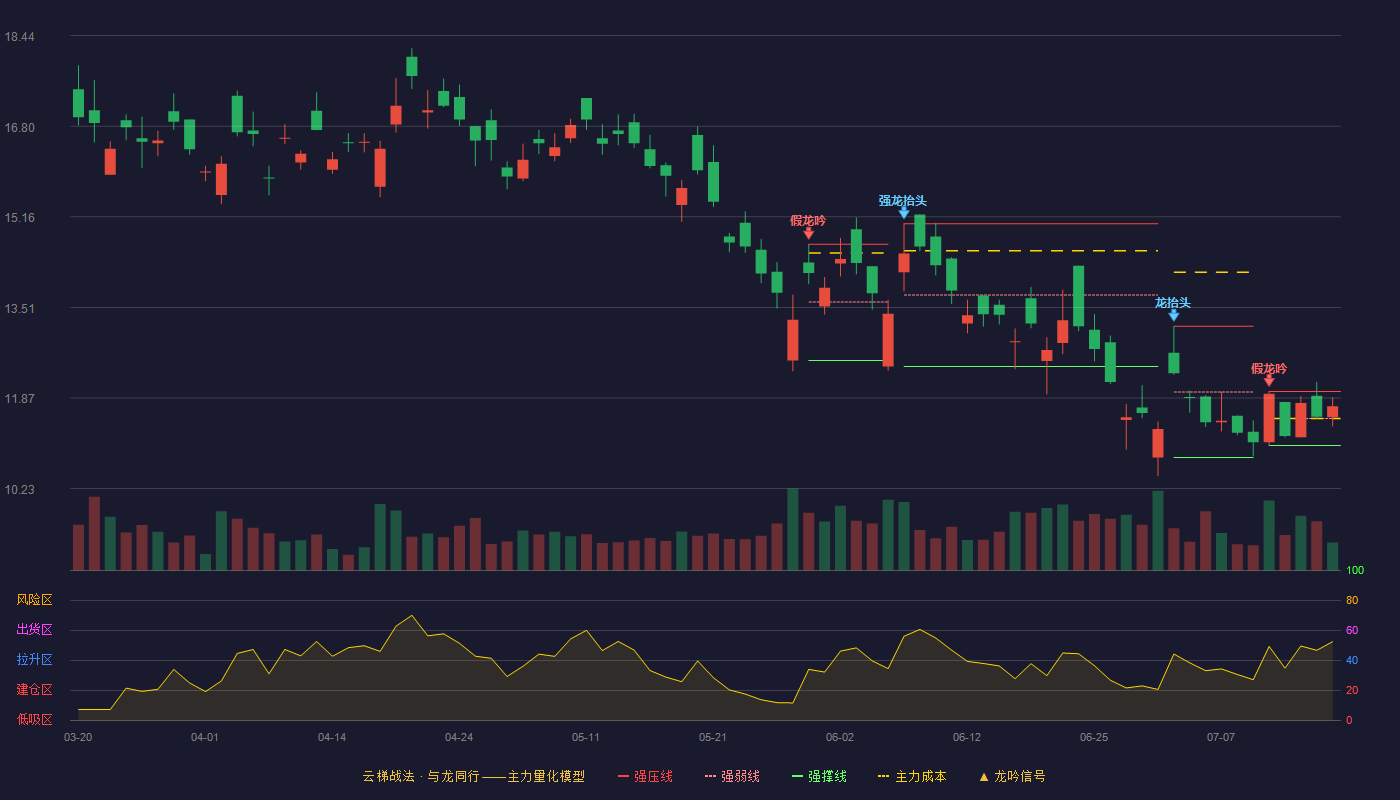Click the green line swatch beside 强撑线
1400x800 pixels.
[x=797, y=776]
